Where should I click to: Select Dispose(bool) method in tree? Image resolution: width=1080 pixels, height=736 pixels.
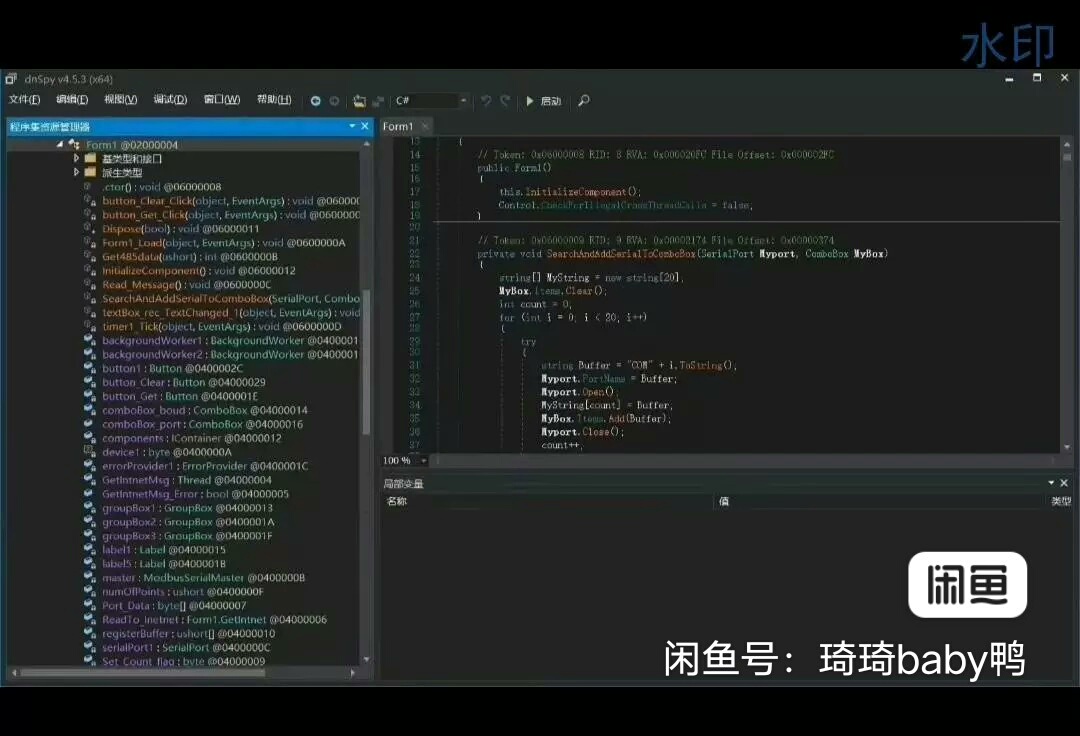[180, 229]
